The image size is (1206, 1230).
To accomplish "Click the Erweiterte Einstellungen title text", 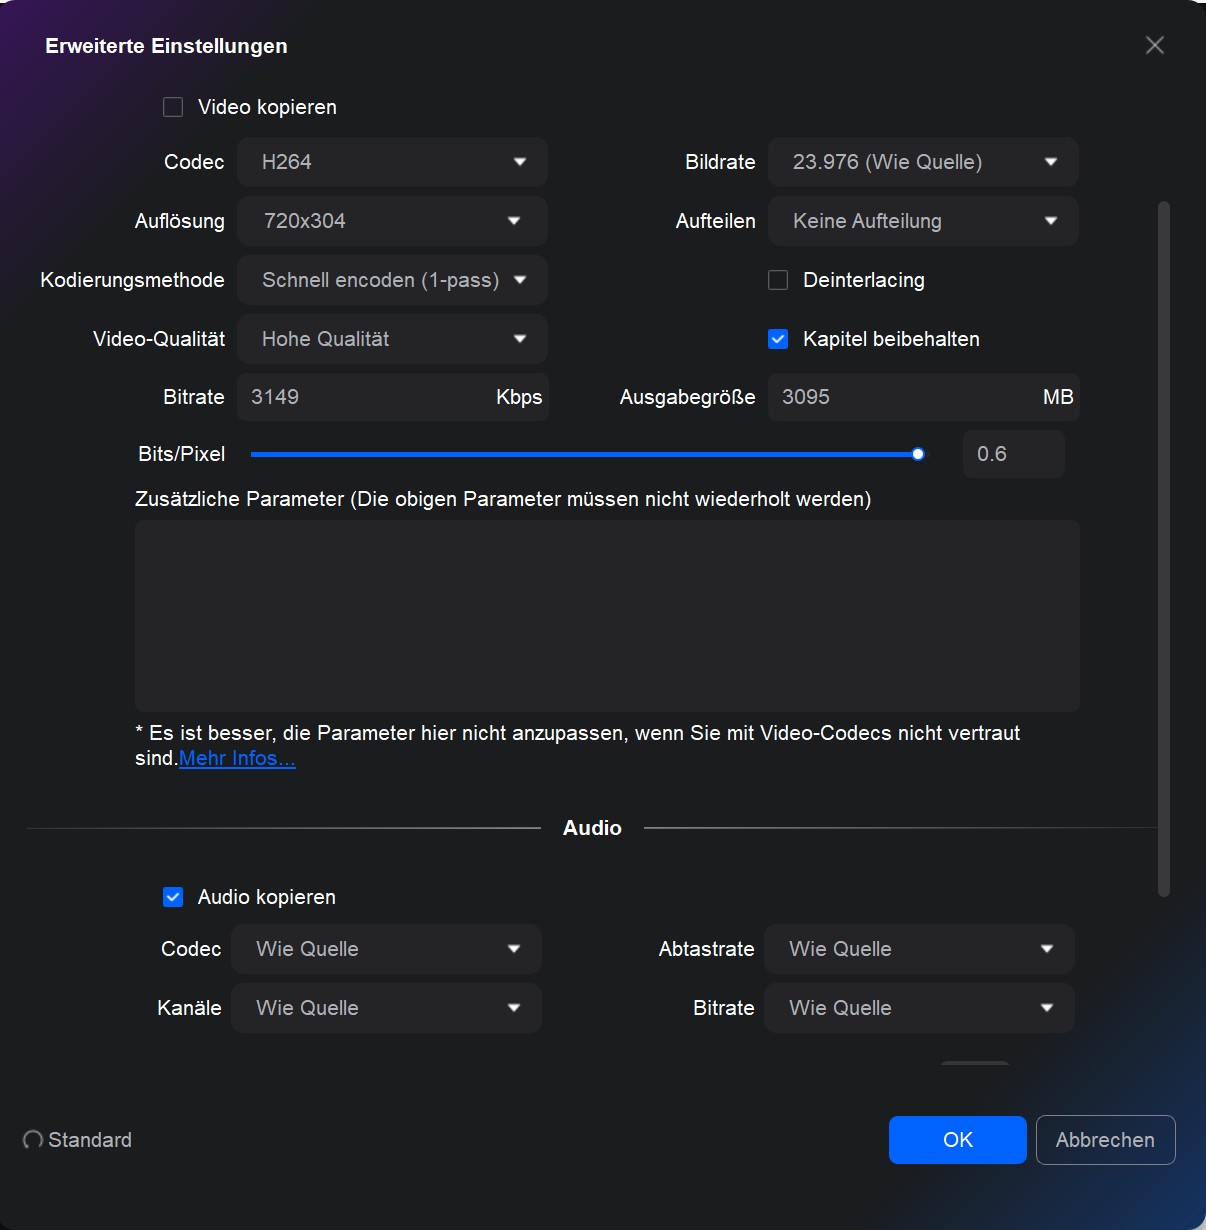I will coord(166,46).
